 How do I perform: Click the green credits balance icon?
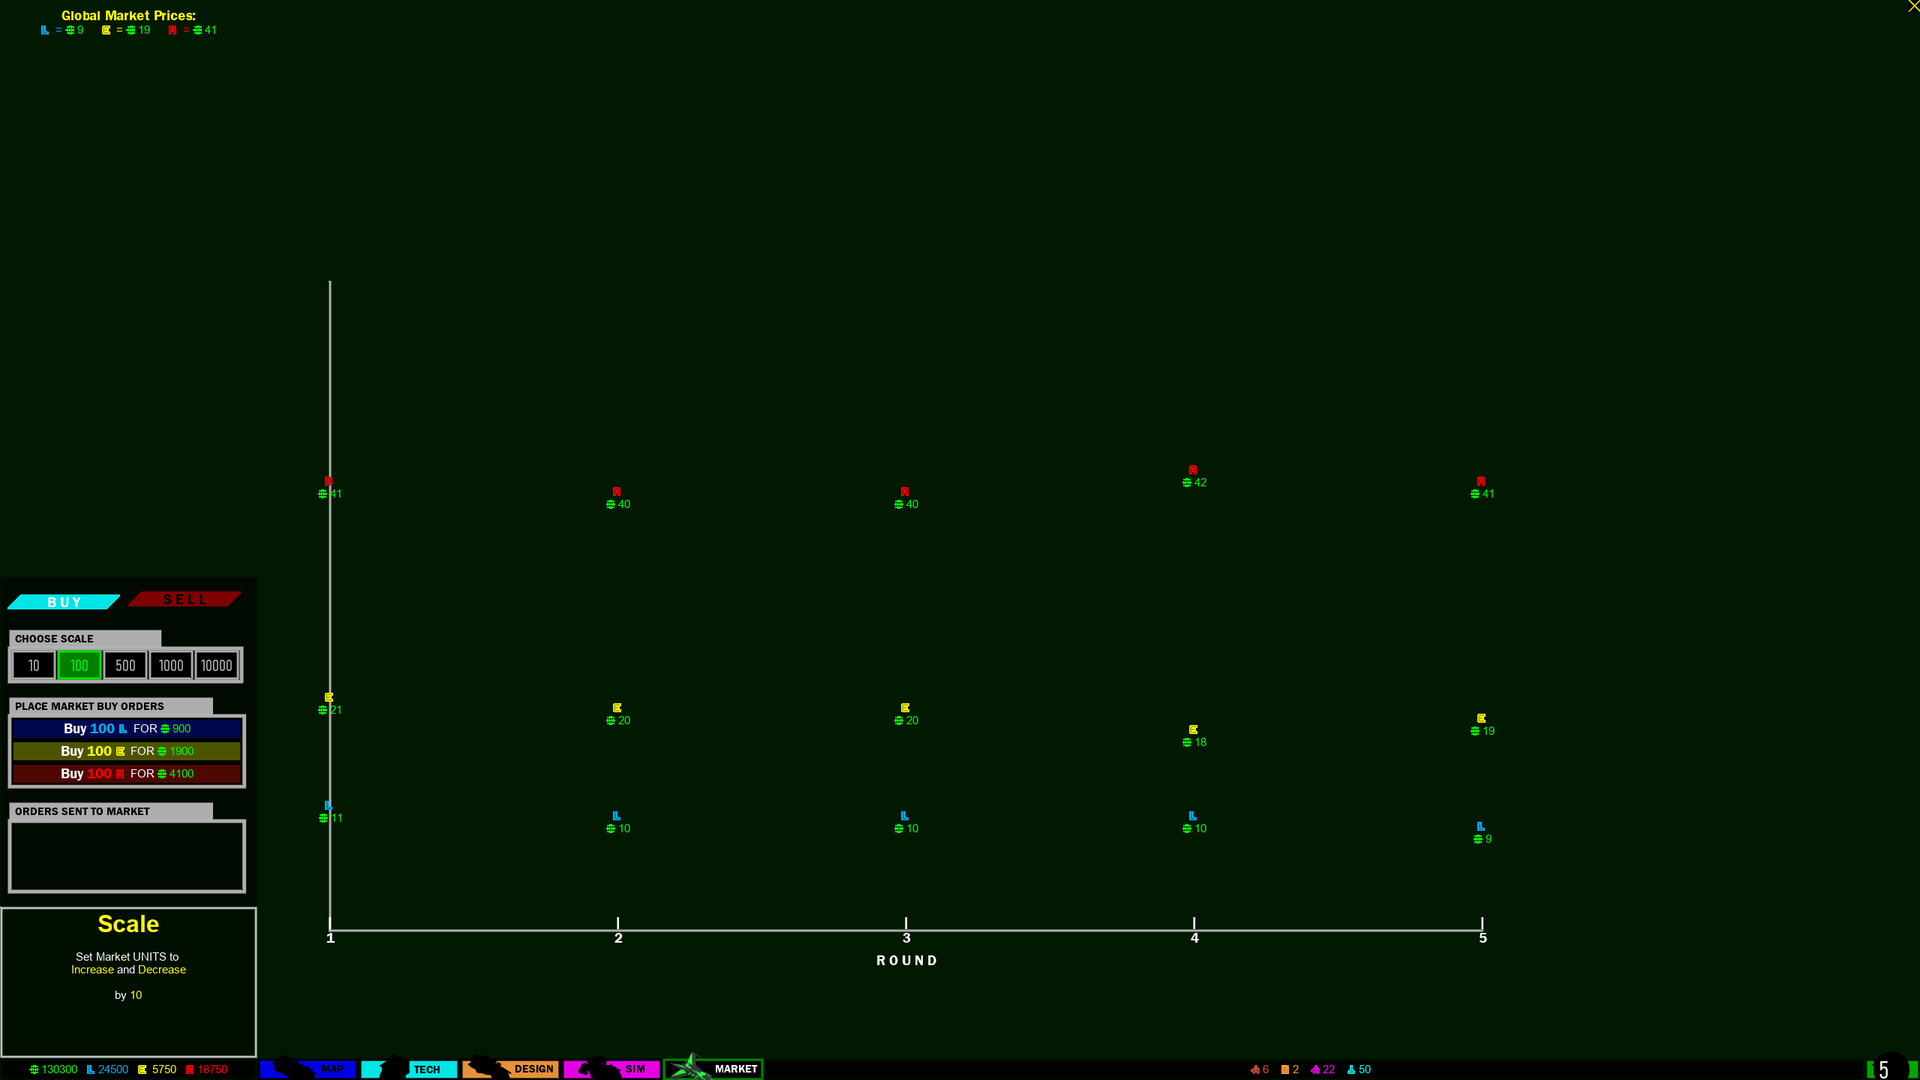click(x=34, y=1070)
